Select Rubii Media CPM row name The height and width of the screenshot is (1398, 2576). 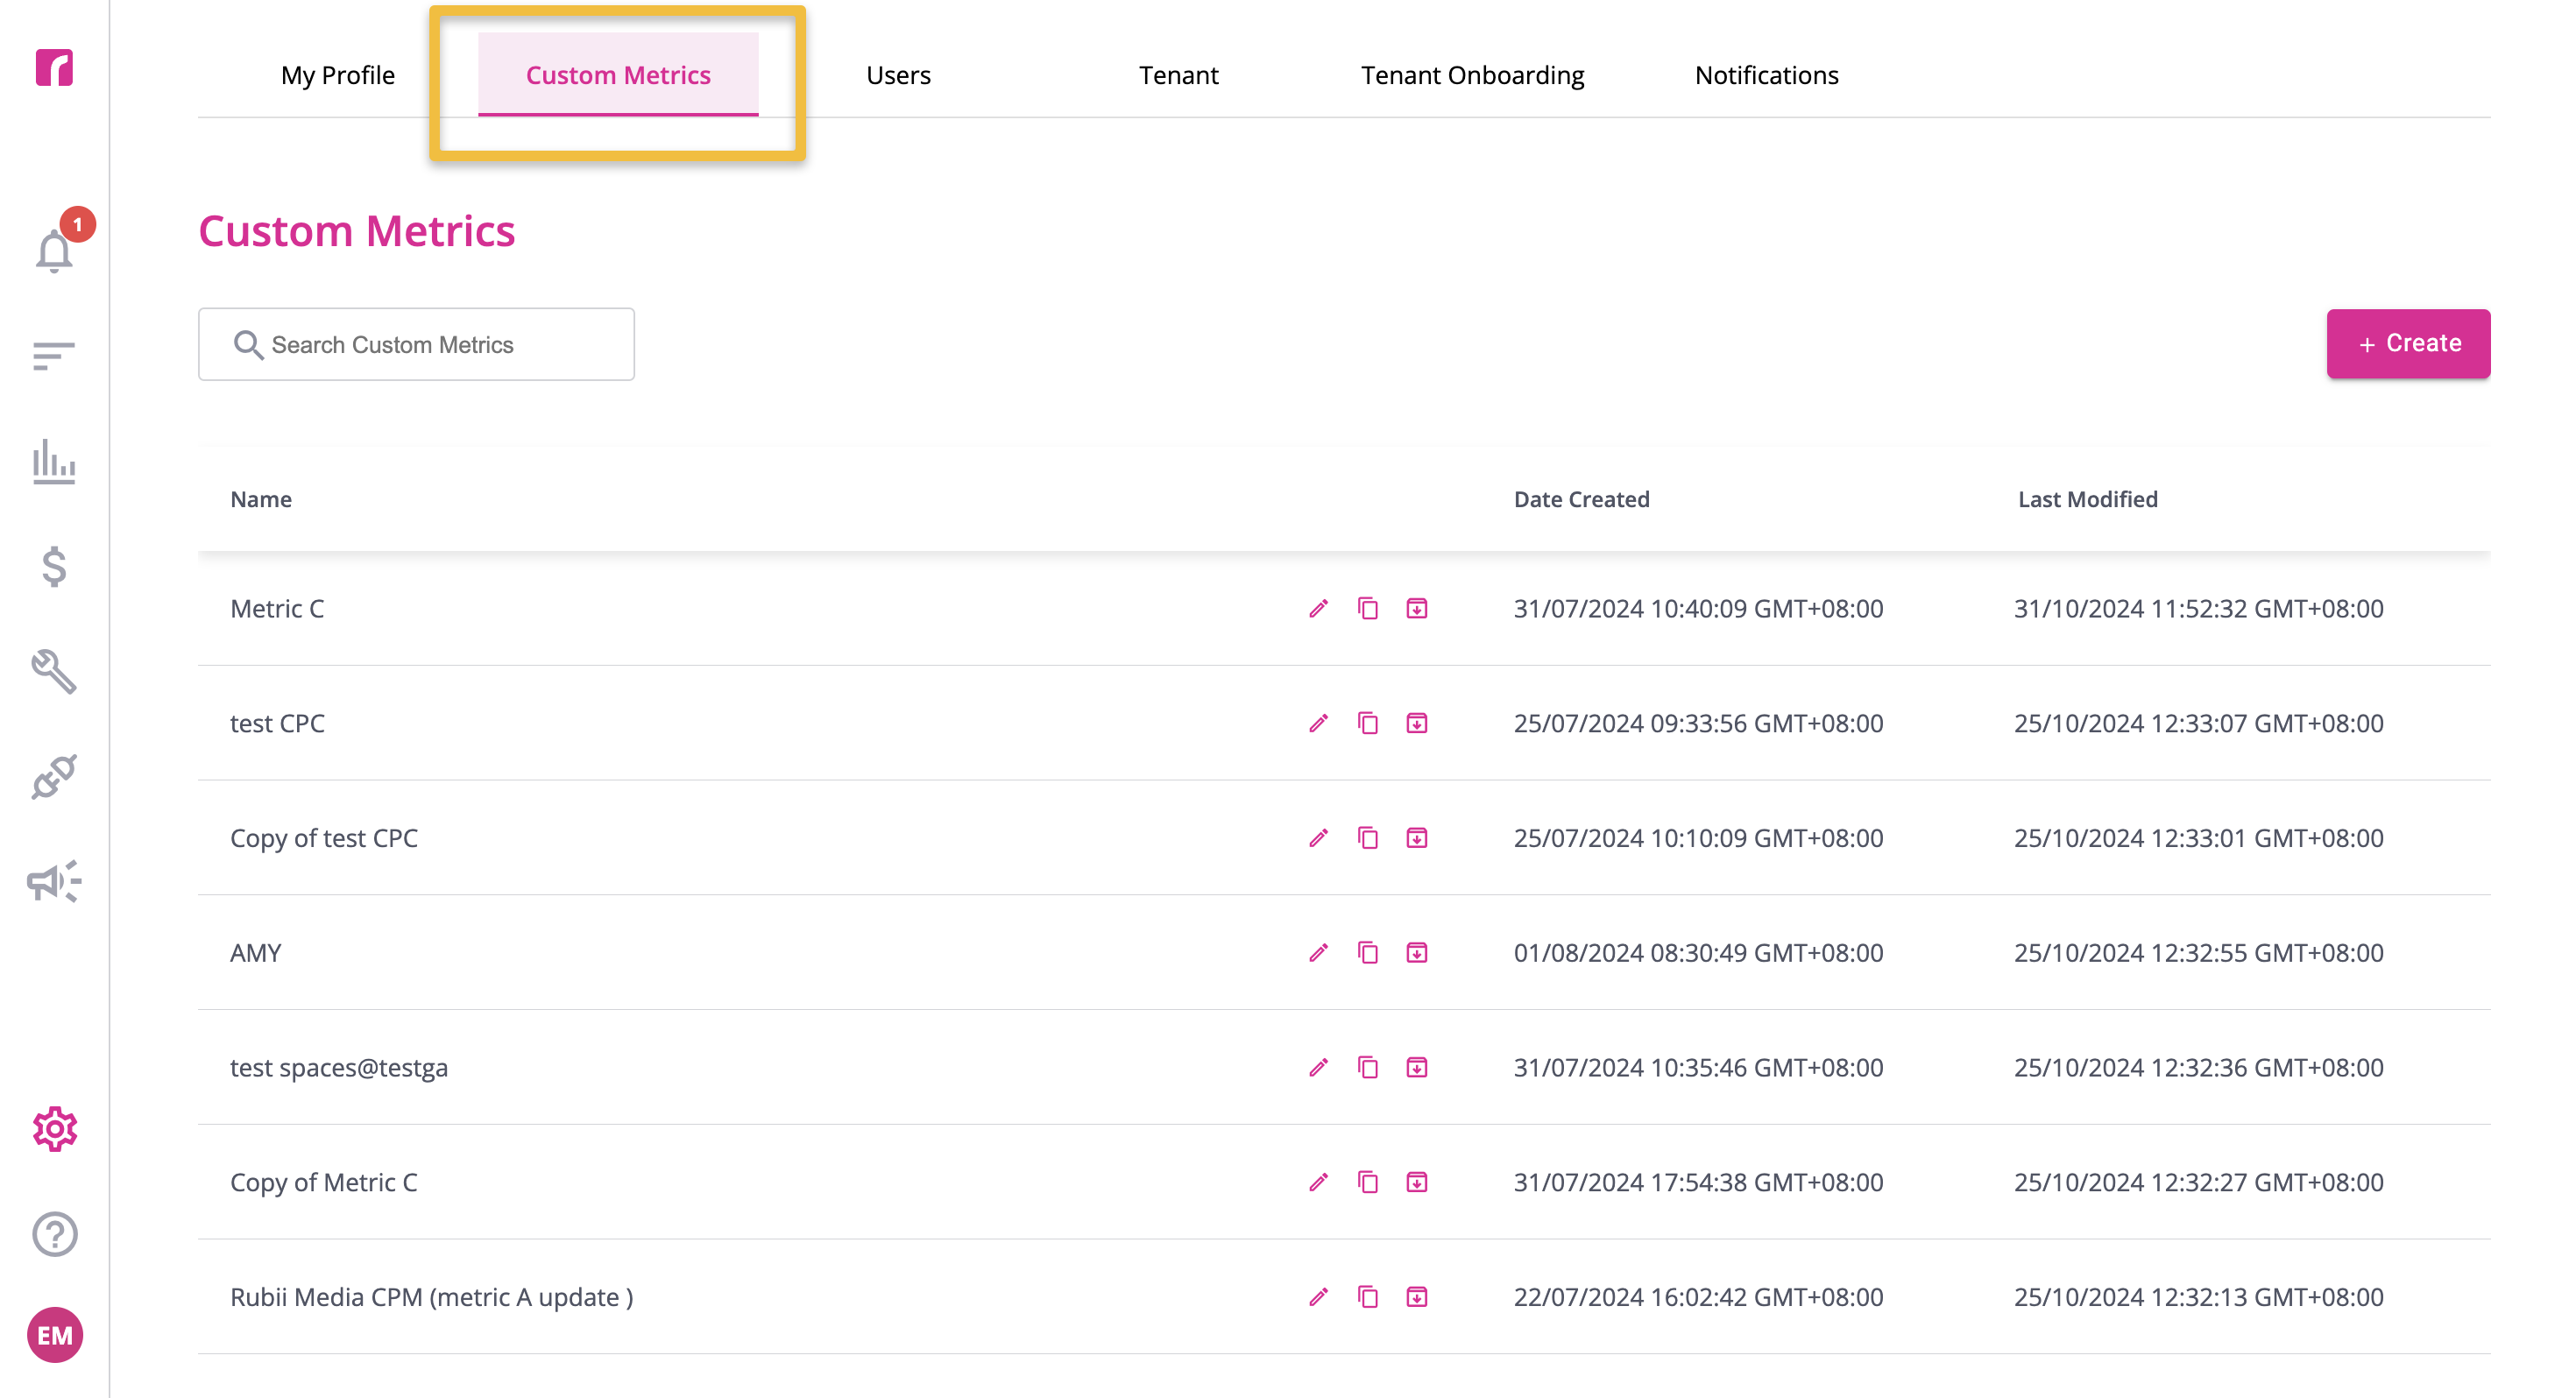click(431, 1297)
